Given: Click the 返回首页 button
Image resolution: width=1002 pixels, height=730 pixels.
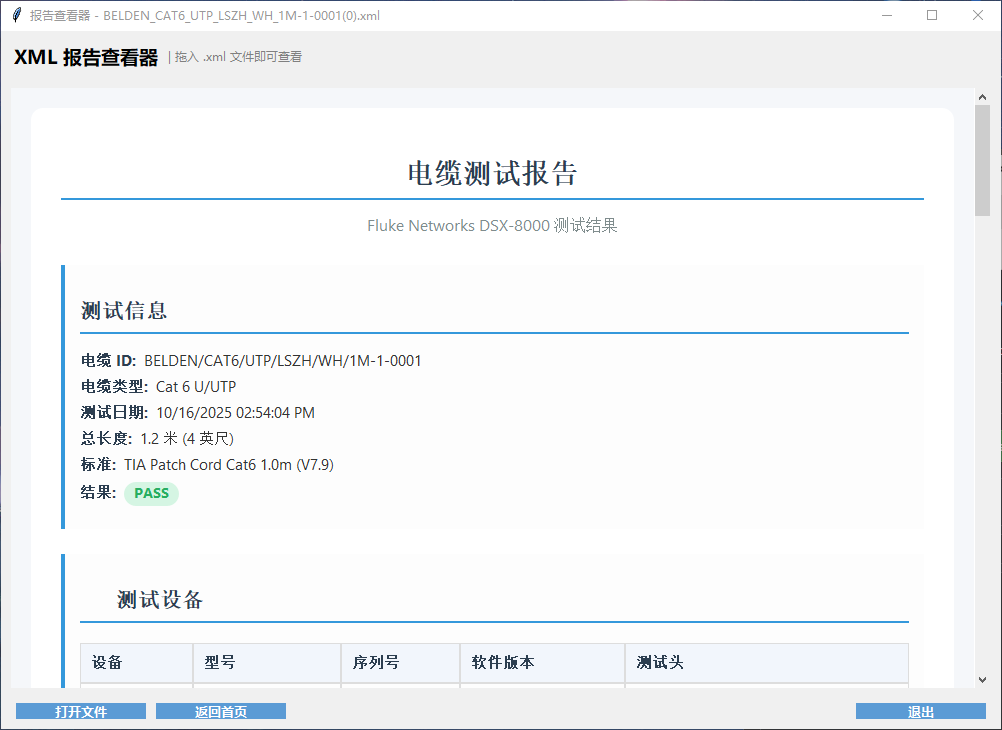Looking at the screenshot, I should 221,711.
